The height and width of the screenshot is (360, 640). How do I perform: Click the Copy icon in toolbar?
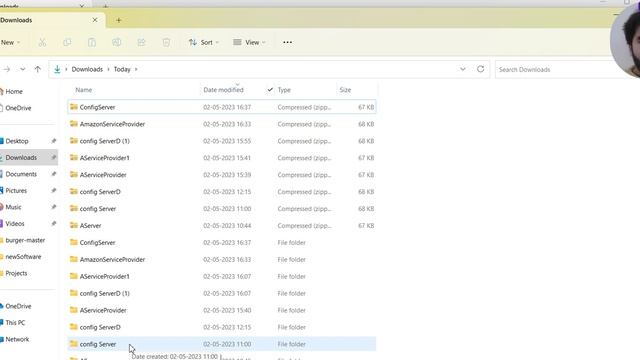67,42
